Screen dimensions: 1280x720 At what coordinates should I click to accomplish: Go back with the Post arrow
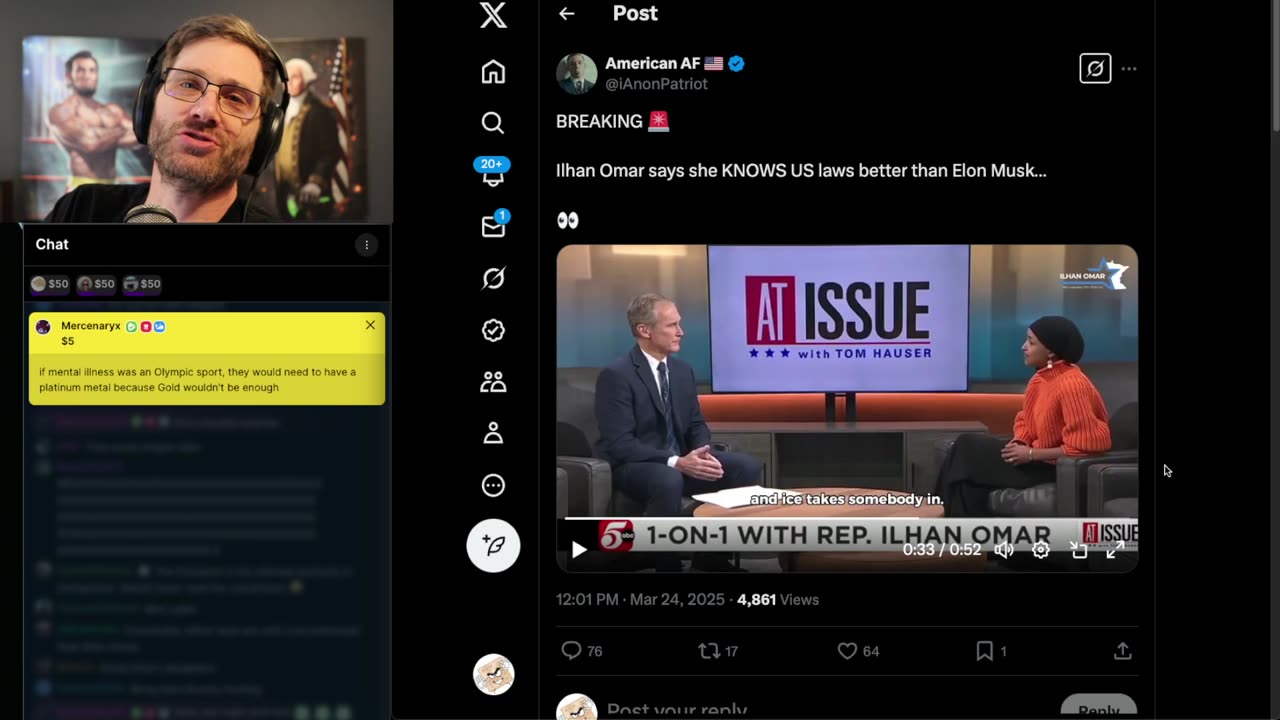tap(567, 14)
